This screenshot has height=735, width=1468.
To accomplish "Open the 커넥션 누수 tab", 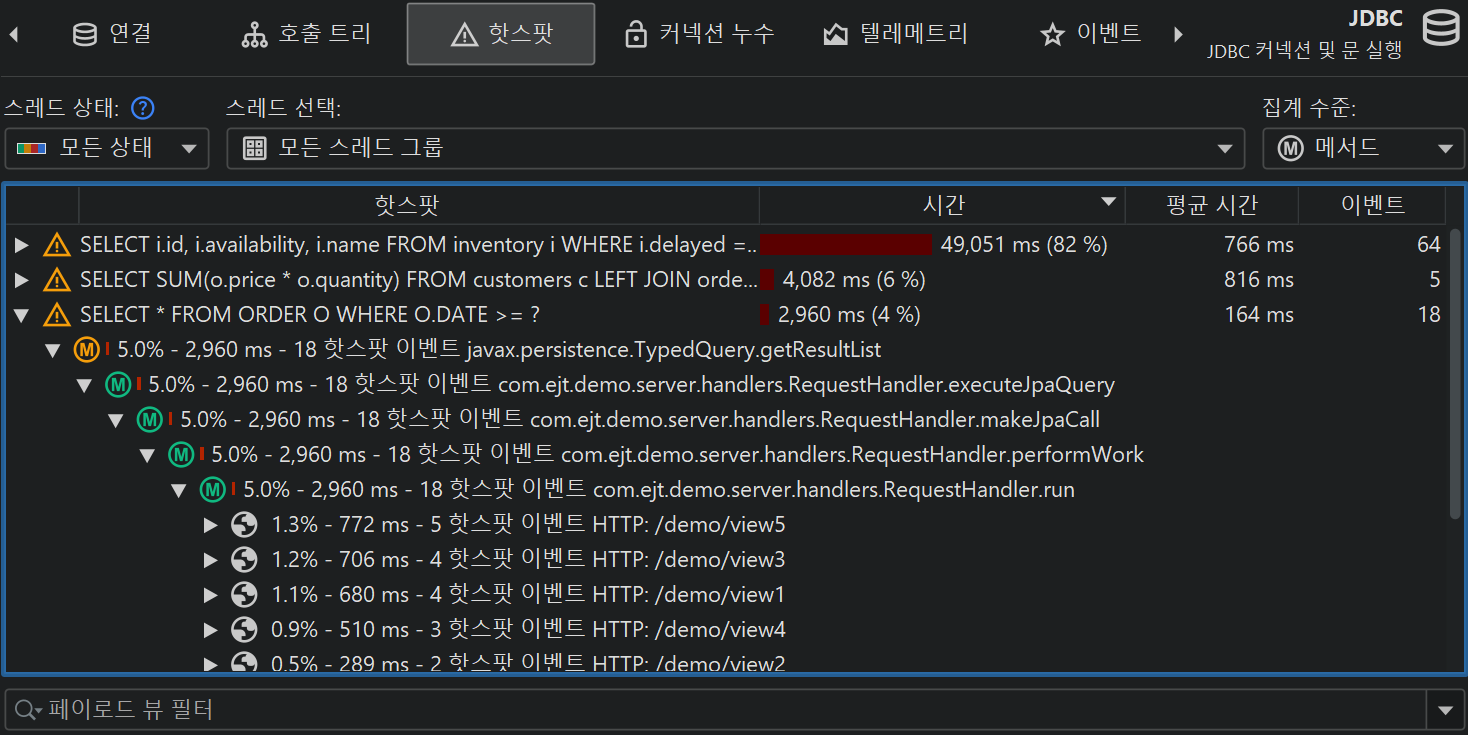I will [x=698, y=34].
